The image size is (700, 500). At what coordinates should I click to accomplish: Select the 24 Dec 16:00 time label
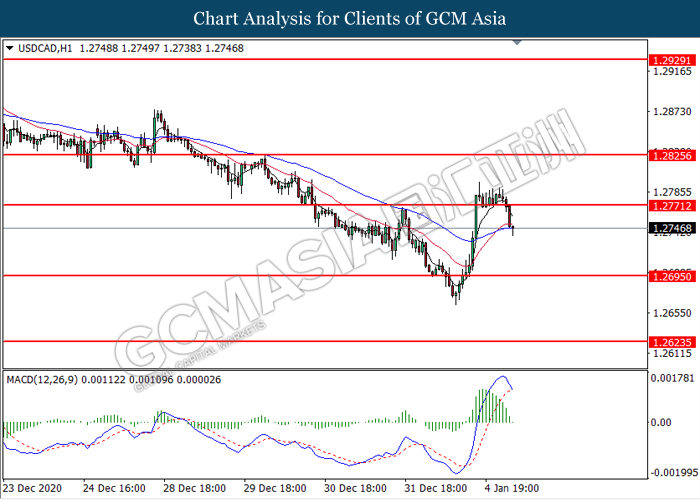pyautogui.click(x=113, y=490)
